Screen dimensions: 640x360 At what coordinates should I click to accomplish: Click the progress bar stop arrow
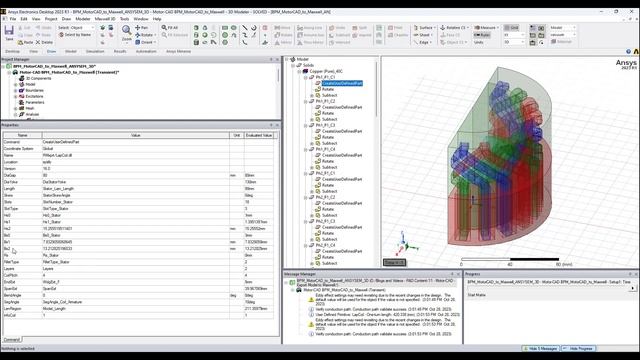633,288
